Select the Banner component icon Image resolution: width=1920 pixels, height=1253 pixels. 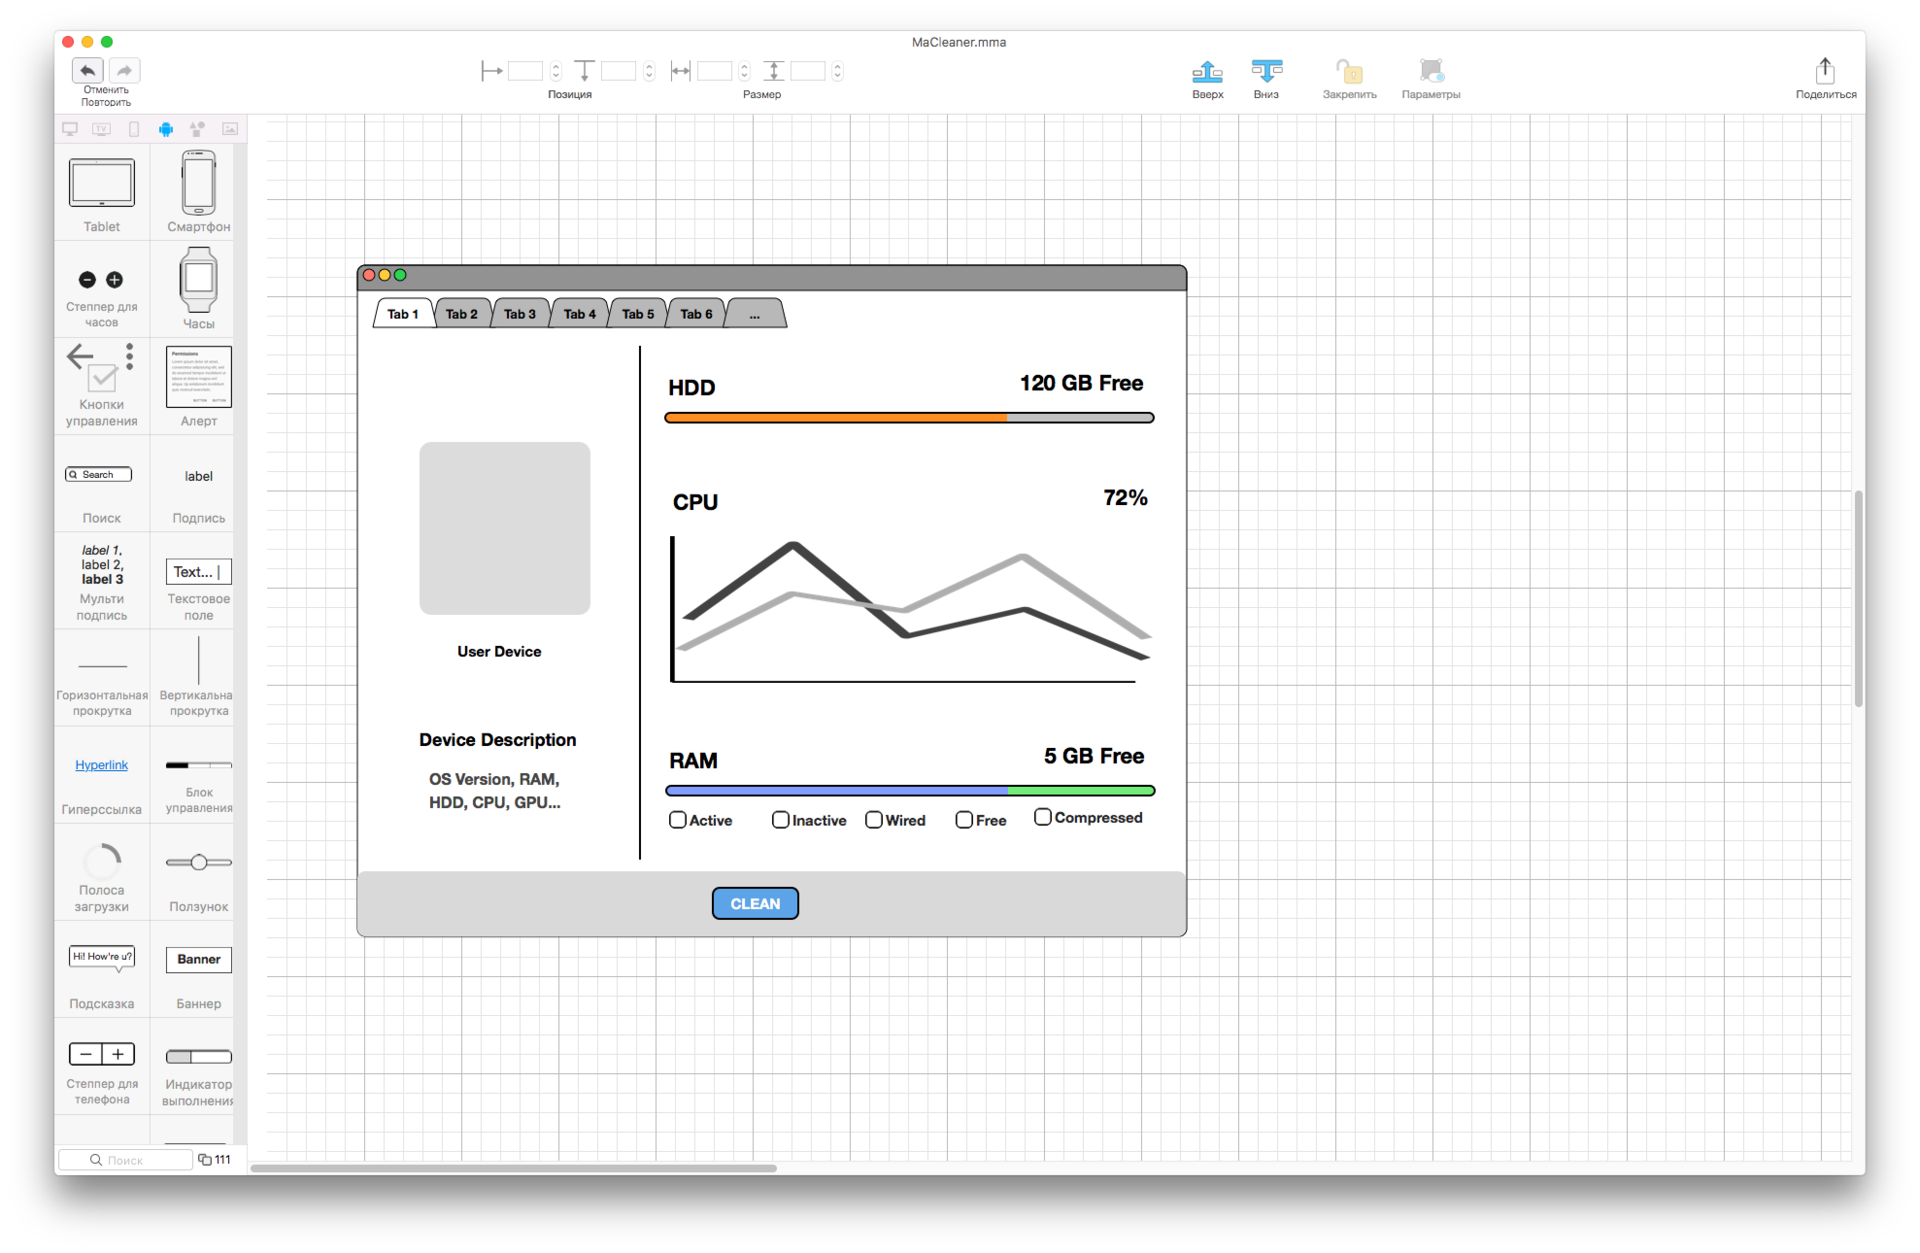point(196,959)
